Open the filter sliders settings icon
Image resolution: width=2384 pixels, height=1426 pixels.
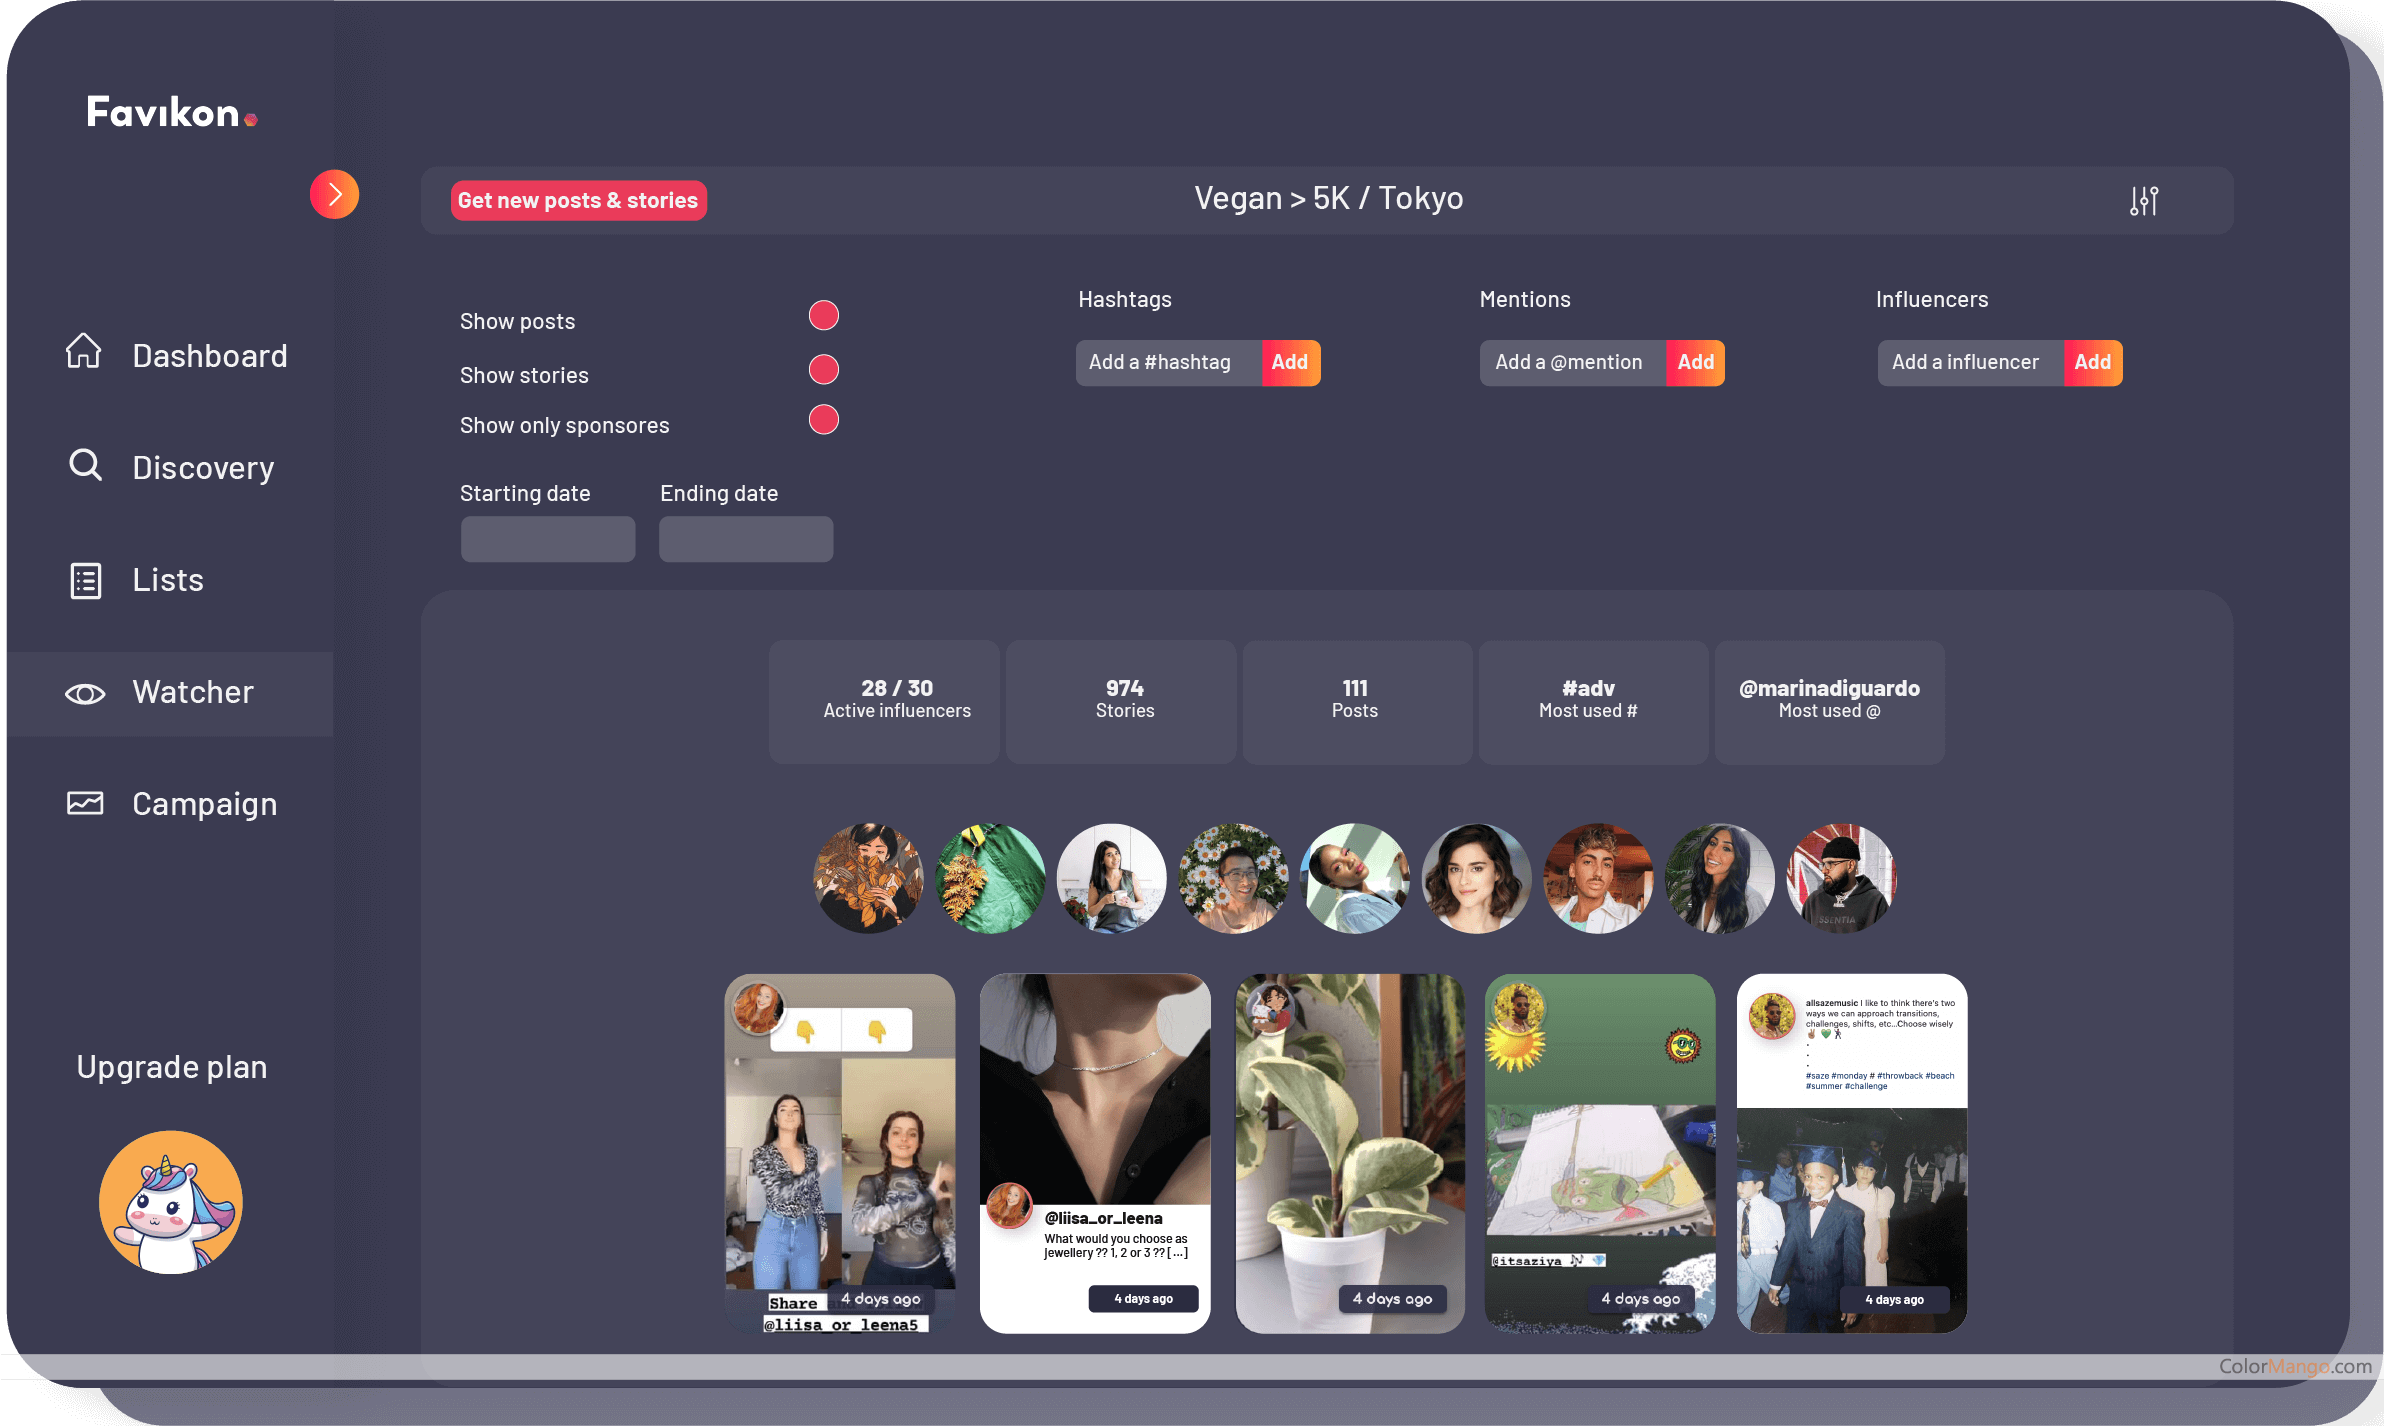tap(2143, 201)
